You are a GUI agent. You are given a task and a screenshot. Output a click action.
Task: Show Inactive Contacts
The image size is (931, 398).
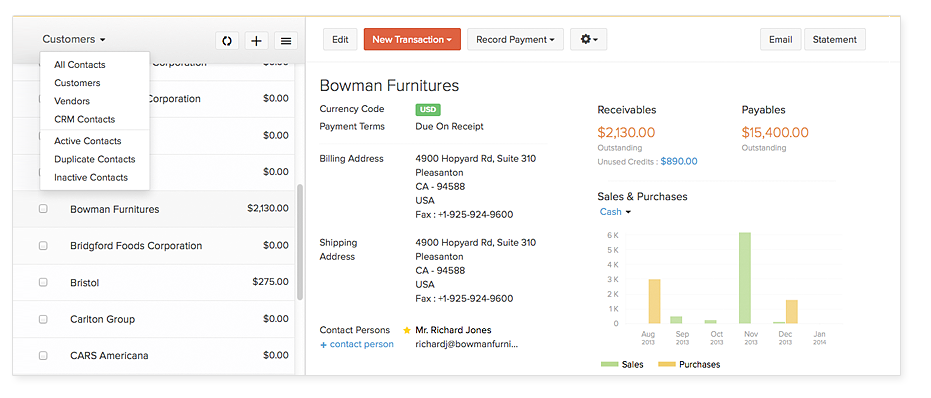[91, 178]
